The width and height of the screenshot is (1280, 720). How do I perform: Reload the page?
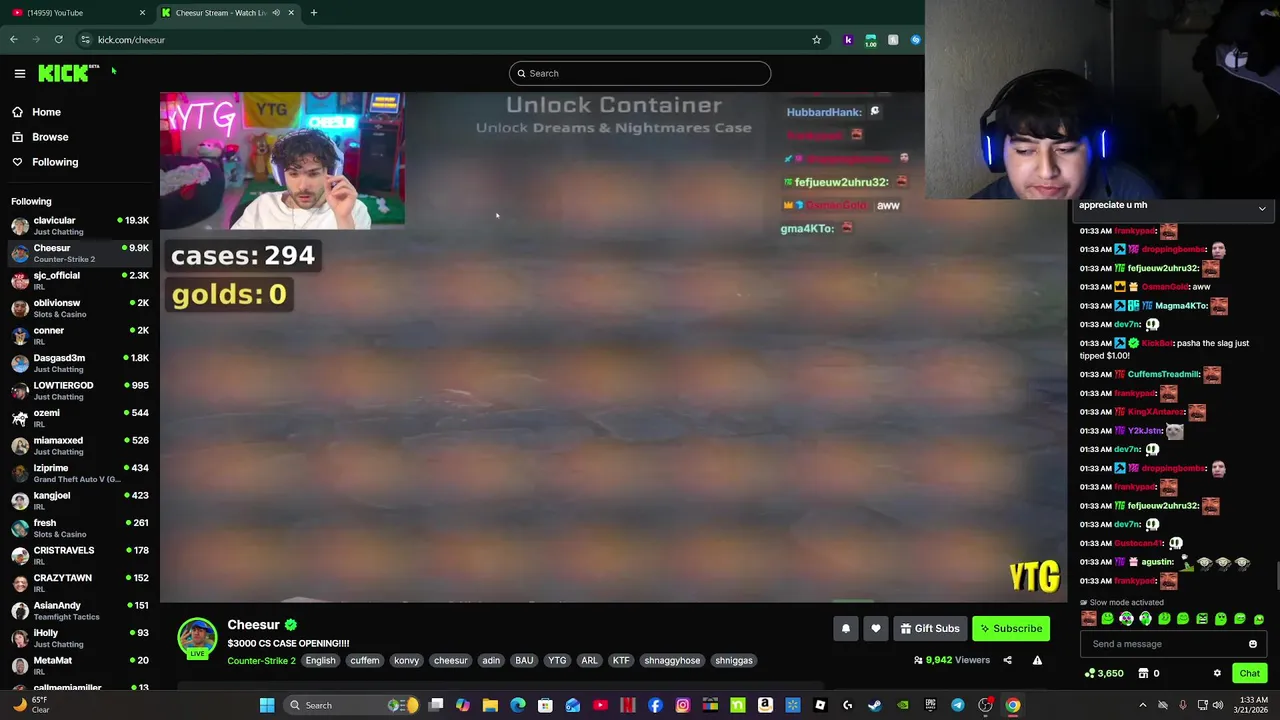58,40
